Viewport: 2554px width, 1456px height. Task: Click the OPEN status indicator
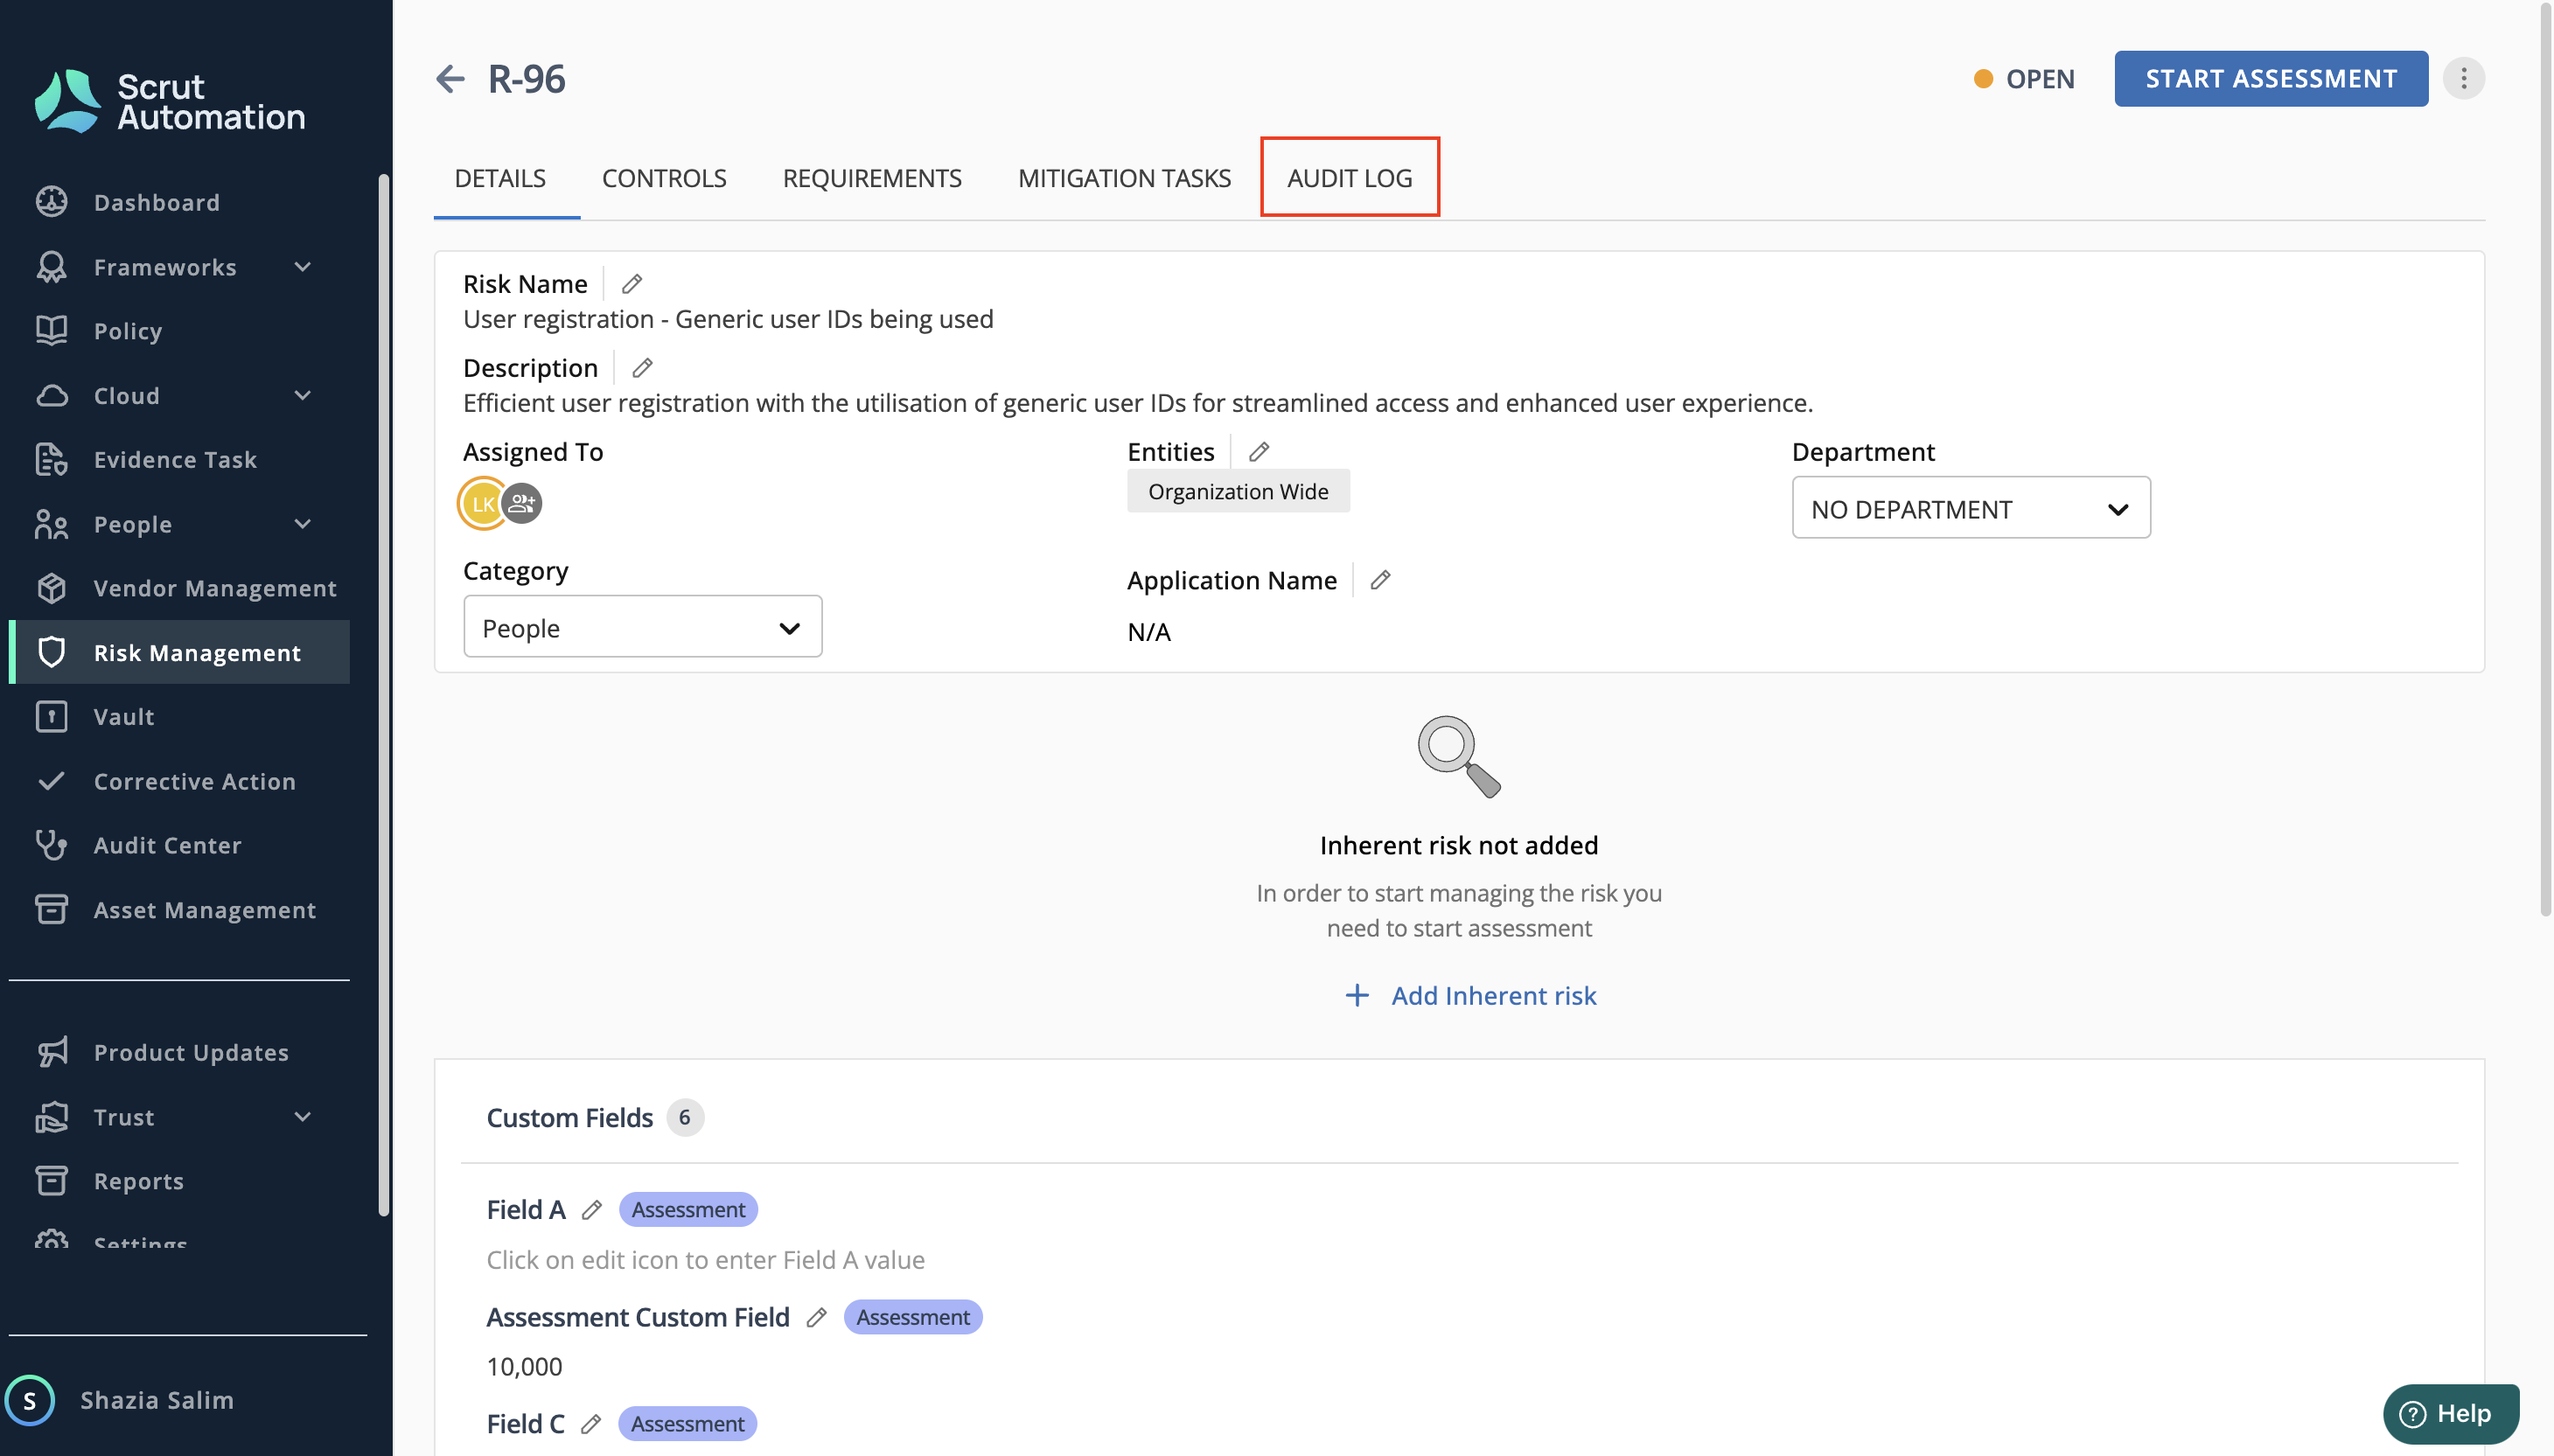pyautogui.click(x=2025, y=78)
